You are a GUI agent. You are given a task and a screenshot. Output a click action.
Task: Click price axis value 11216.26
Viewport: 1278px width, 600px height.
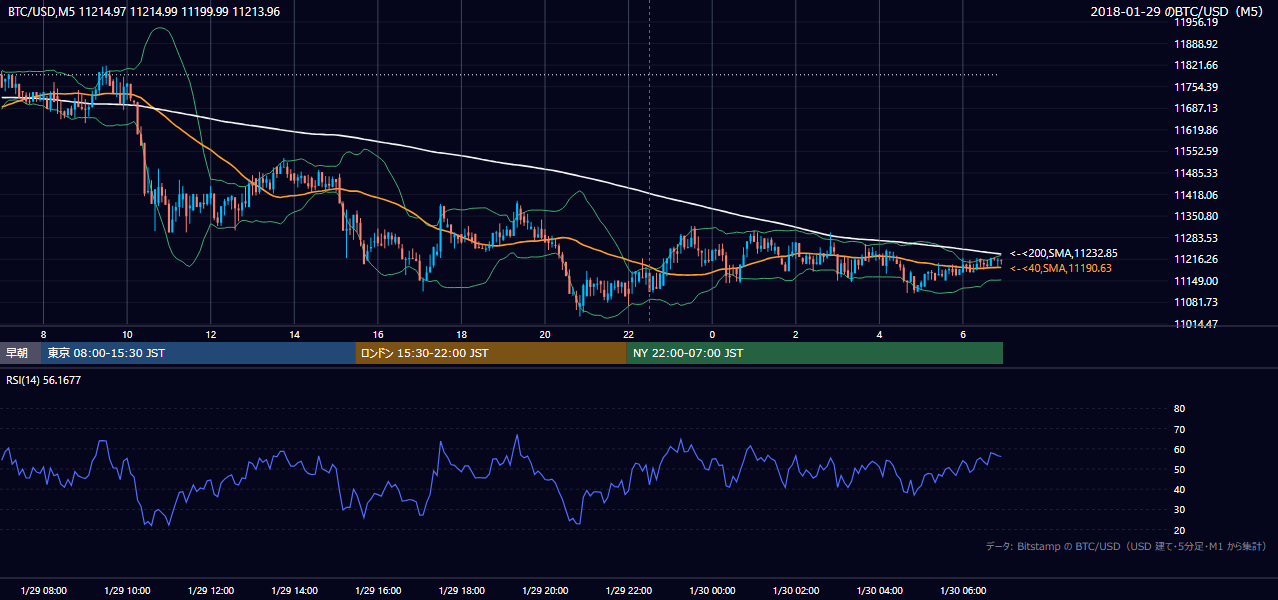tap(1196, 259)
